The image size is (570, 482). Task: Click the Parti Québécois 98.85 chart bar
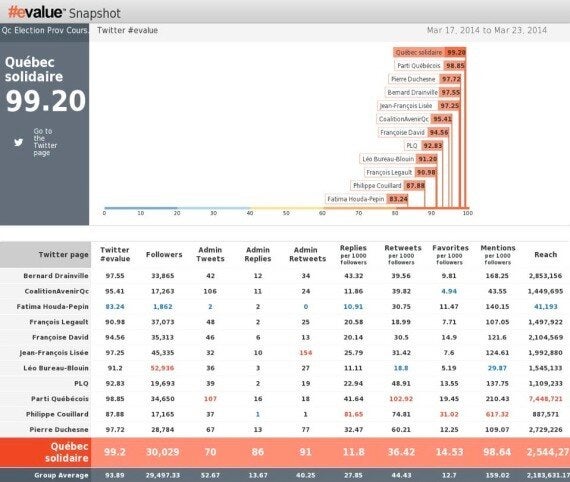430,66
